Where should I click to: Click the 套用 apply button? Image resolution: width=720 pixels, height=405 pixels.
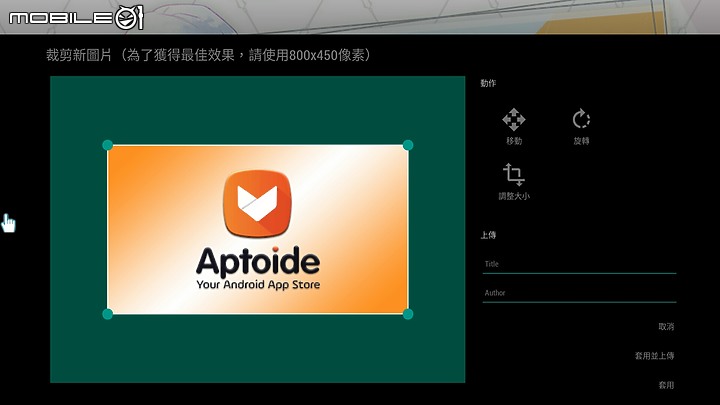pyautogui.click(x=666, y=385)
